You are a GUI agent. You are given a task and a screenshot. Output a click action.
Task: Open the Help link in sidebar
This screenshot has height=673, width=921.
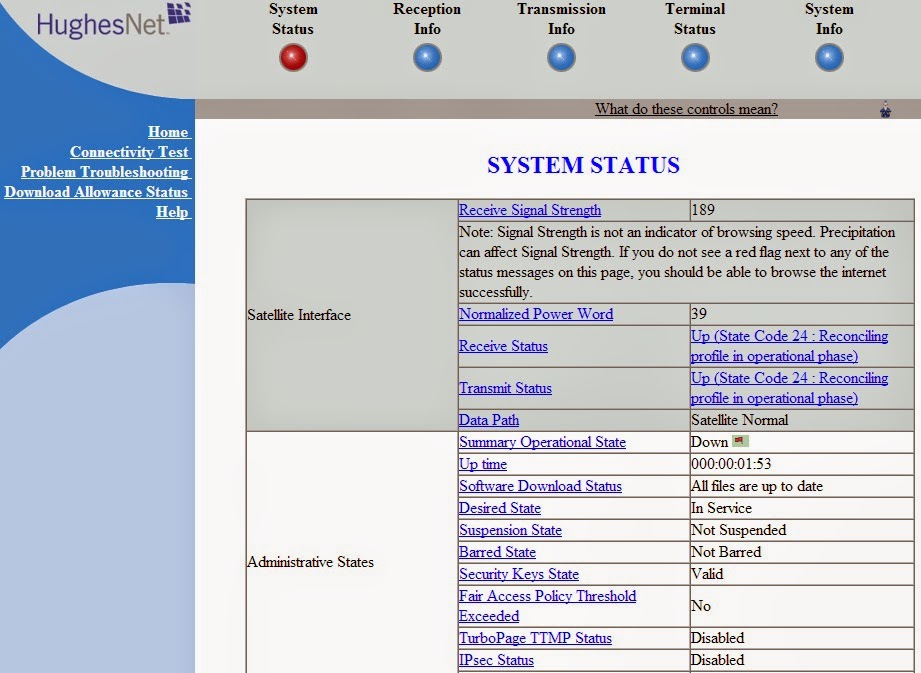click(173, 211)
